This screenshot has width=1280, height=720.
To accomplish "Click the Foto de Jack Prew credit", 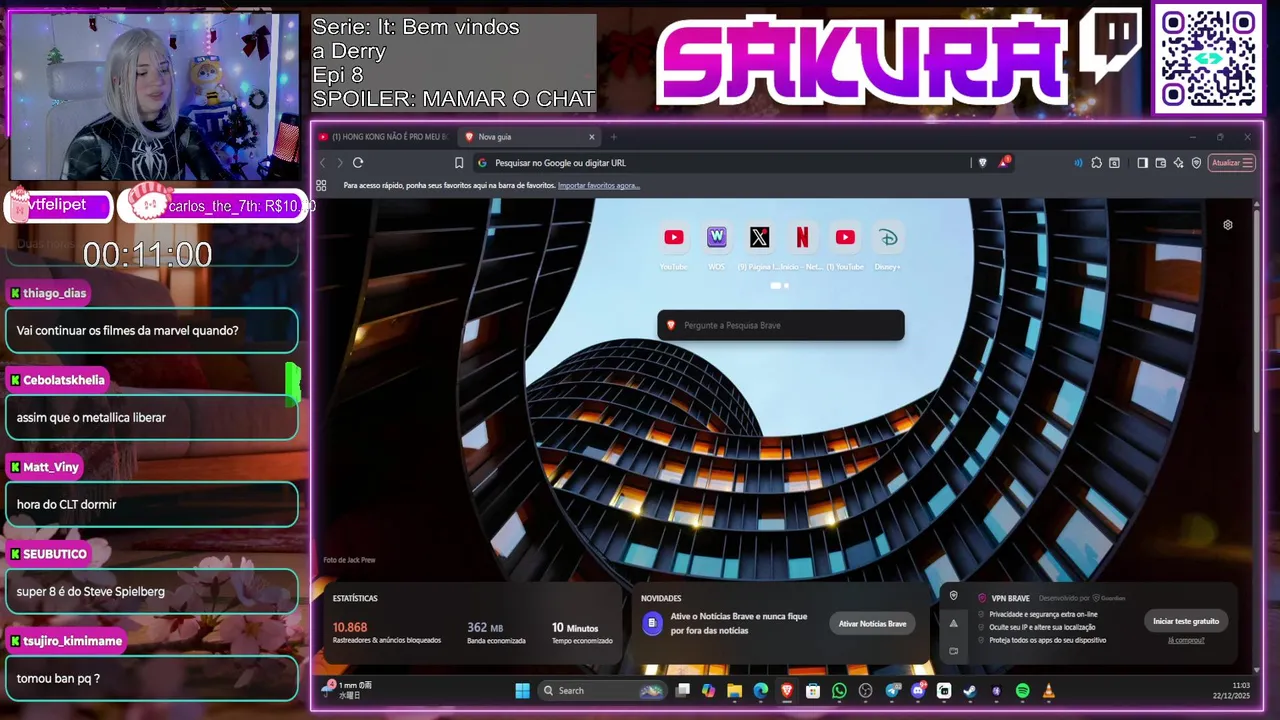I will click(349, 560).
